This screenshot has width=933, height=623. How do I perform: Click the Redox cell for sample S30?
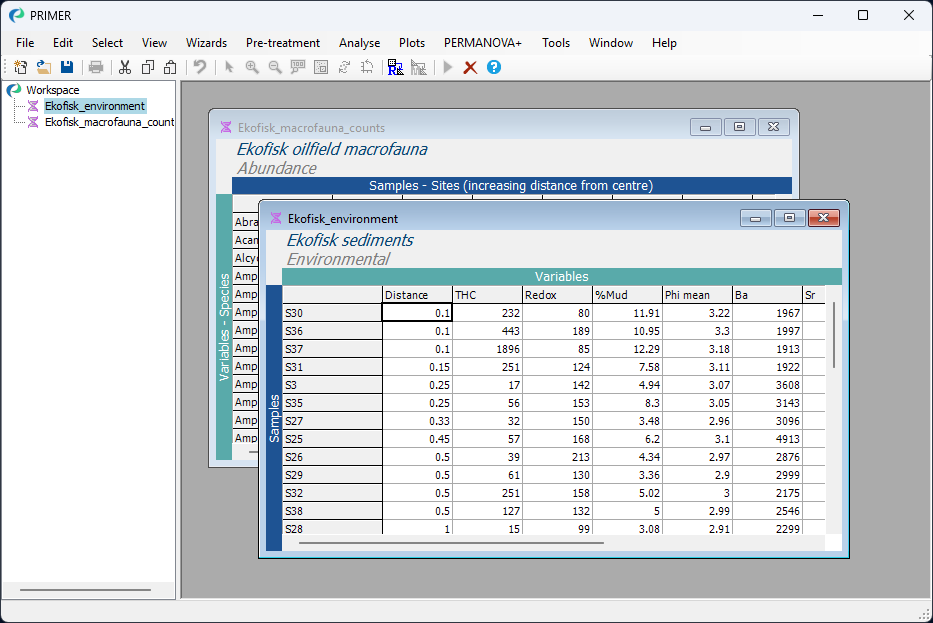click(x=556, y=313)
